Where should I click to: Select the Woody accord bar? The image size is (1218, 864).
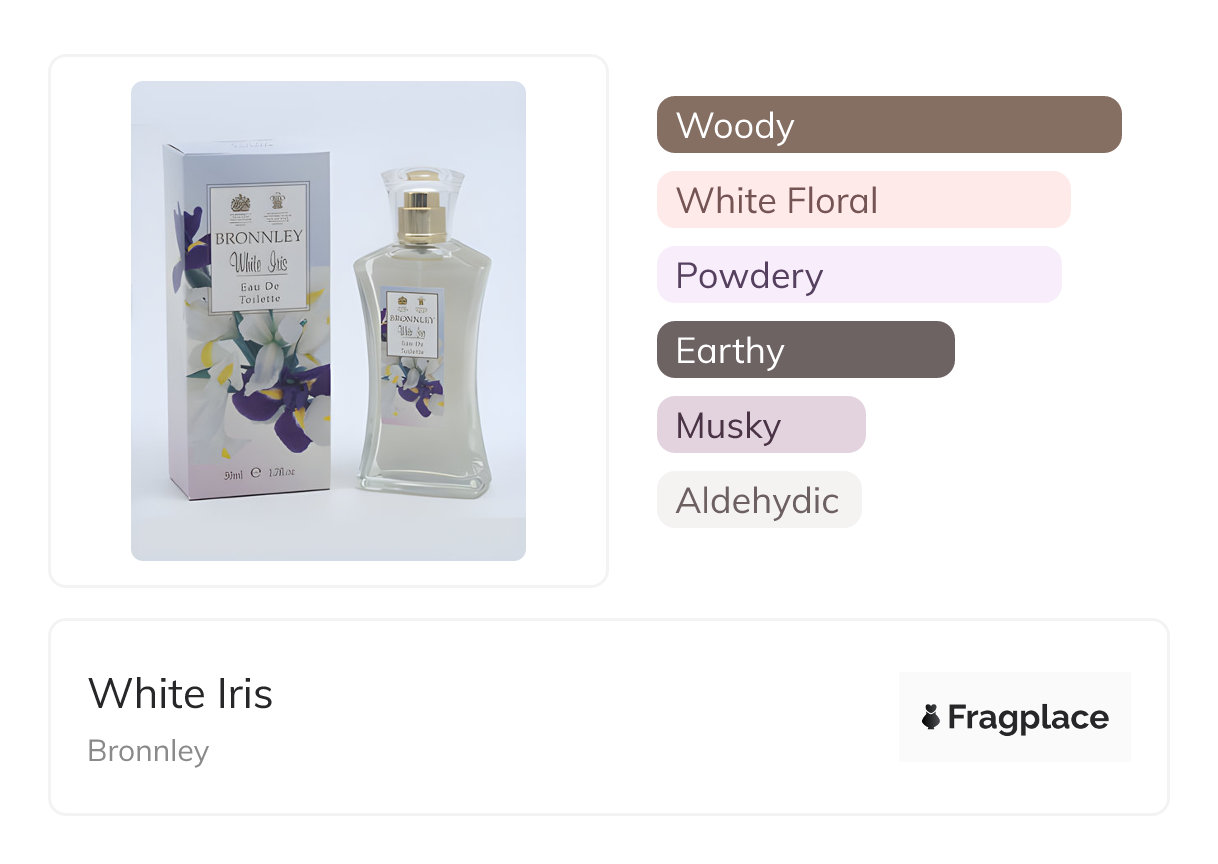(x=888, y=125)
